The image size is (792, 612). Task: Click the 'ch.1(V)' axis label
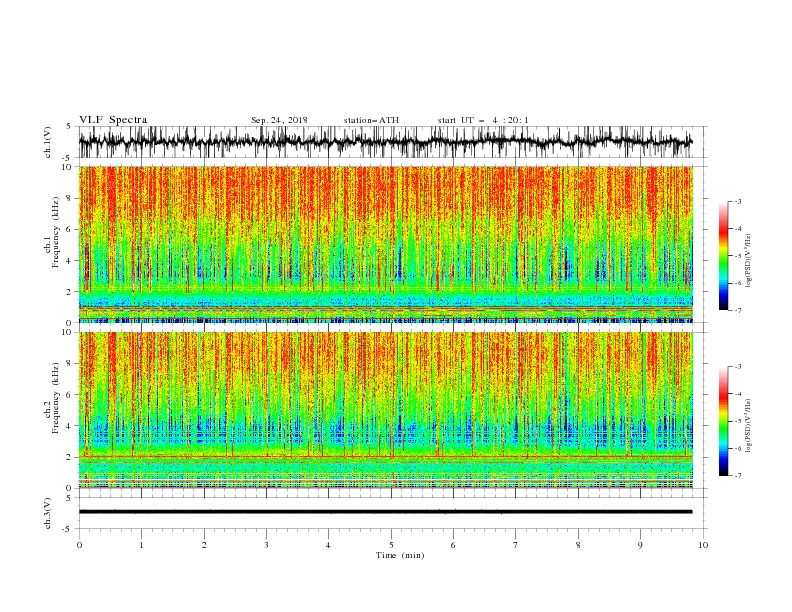pos(48,142)
